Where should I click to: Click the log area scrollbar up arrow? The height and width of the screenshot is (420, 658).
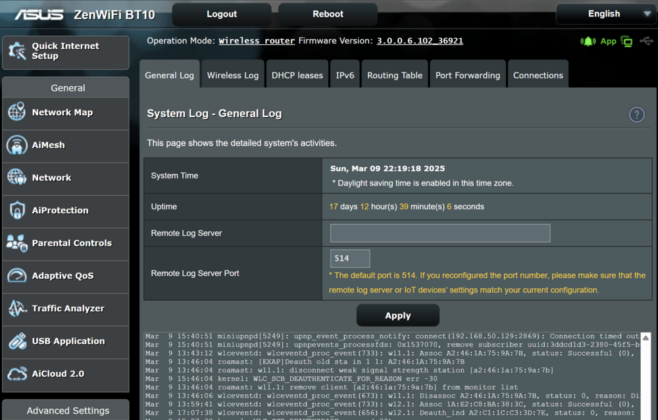tap(646, 338)
